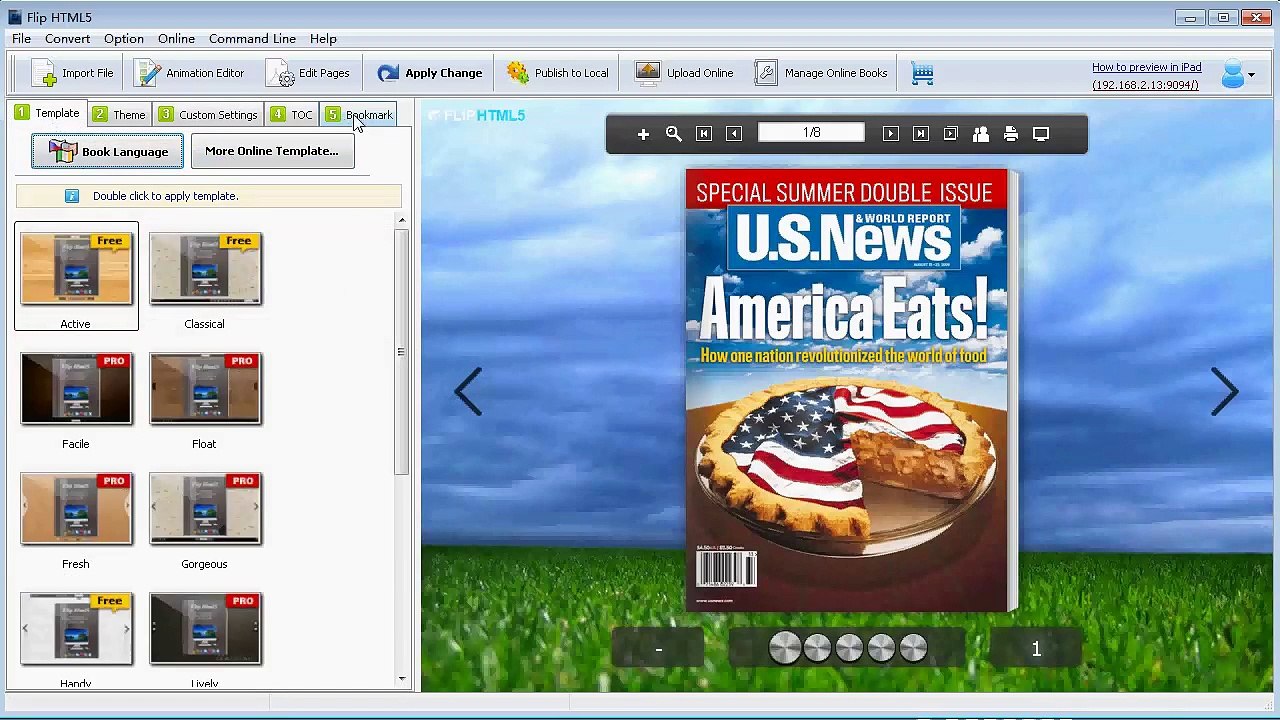The height and width of the screenshot is (720, 1280).
Task: Click the Book Language button
Action: click(107, 151)
